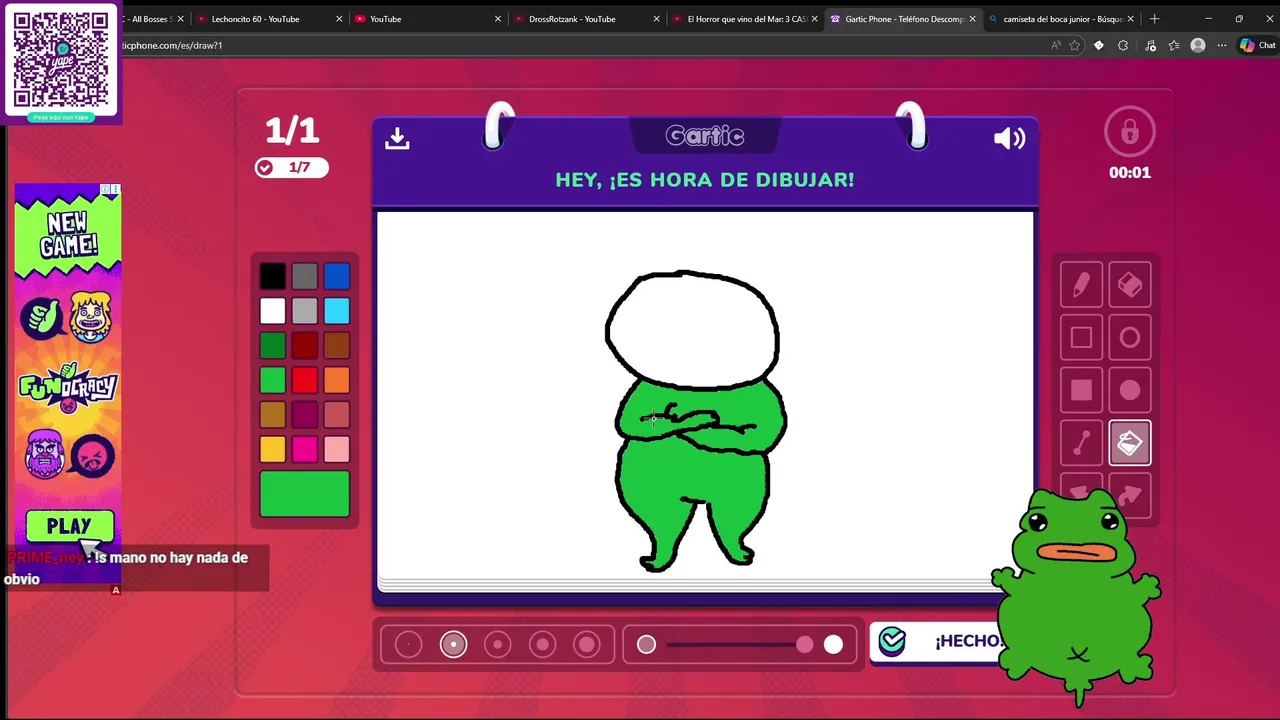Pick the black color swatch
This screenshot has width=1280, height=720.
pyautogui.click(x=272, y=276)
